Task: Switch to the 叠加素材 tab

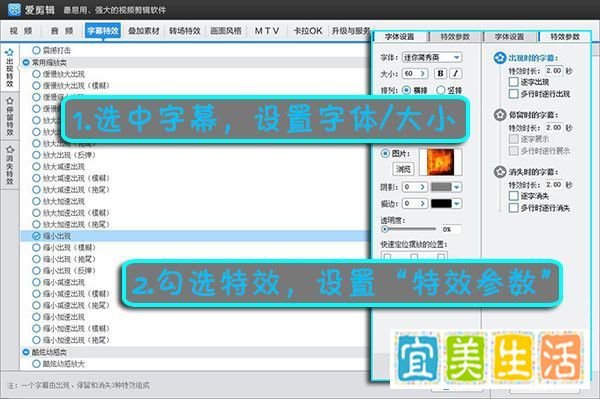Action: (x=143, y=31)
